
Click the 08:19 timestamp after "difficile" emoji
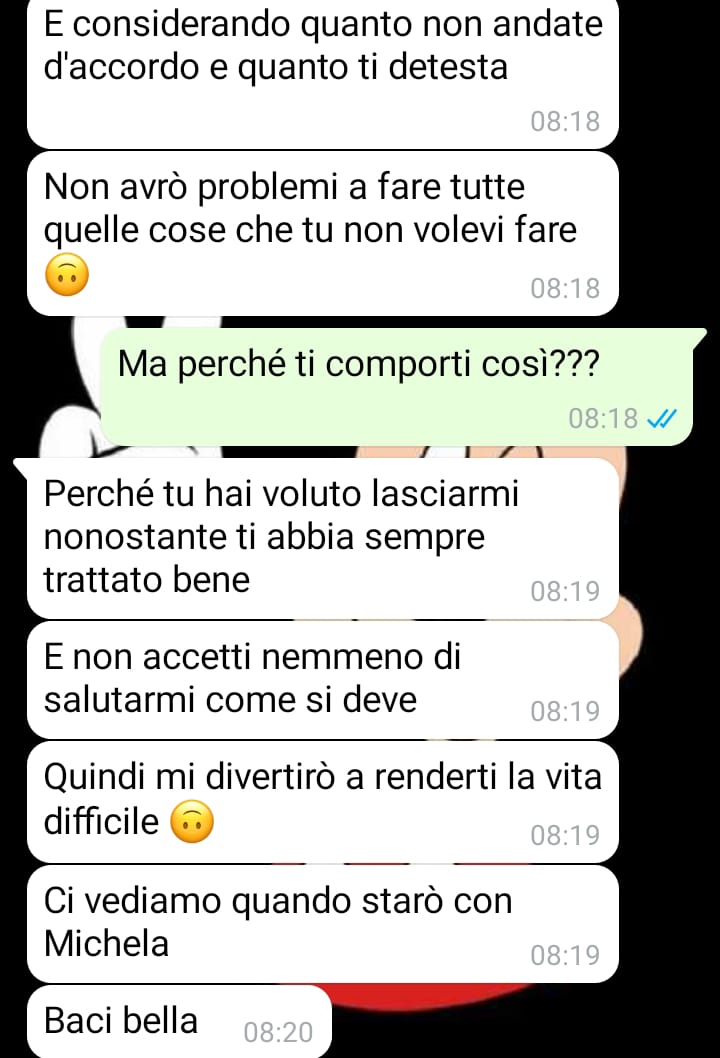coord(565,835)
